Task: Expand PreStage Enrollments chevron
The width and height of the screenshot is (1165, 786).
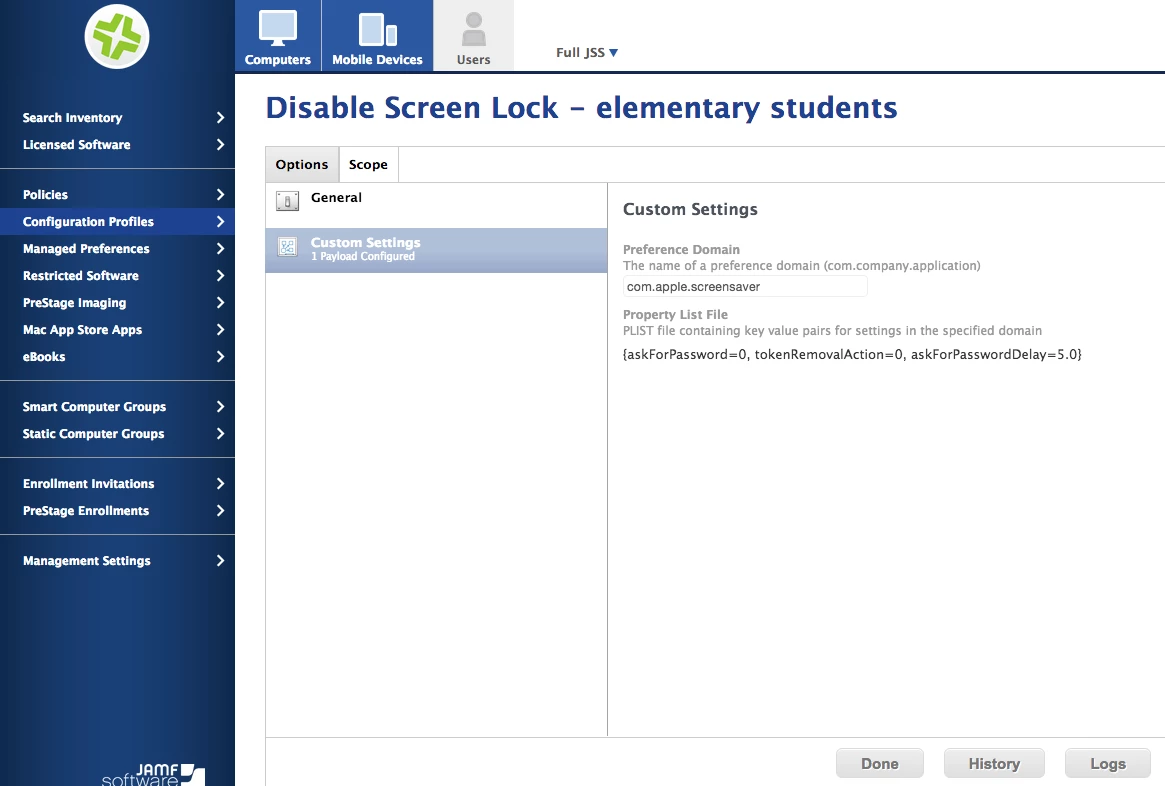Action: 220,510
